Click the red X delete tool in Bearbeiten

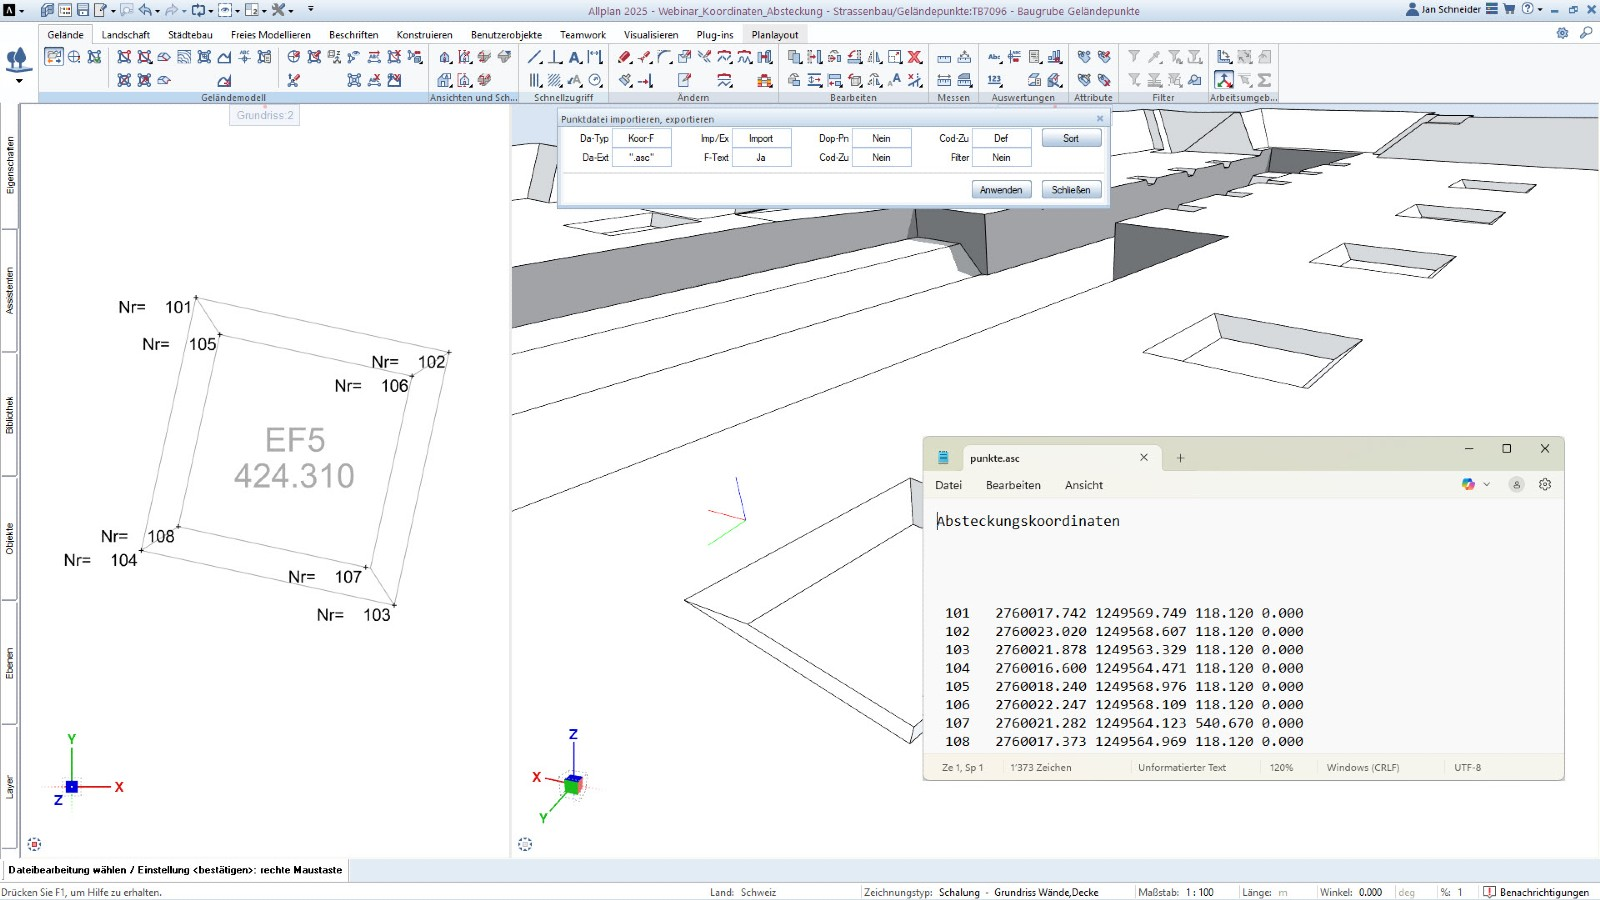click(x=914, y=57)
